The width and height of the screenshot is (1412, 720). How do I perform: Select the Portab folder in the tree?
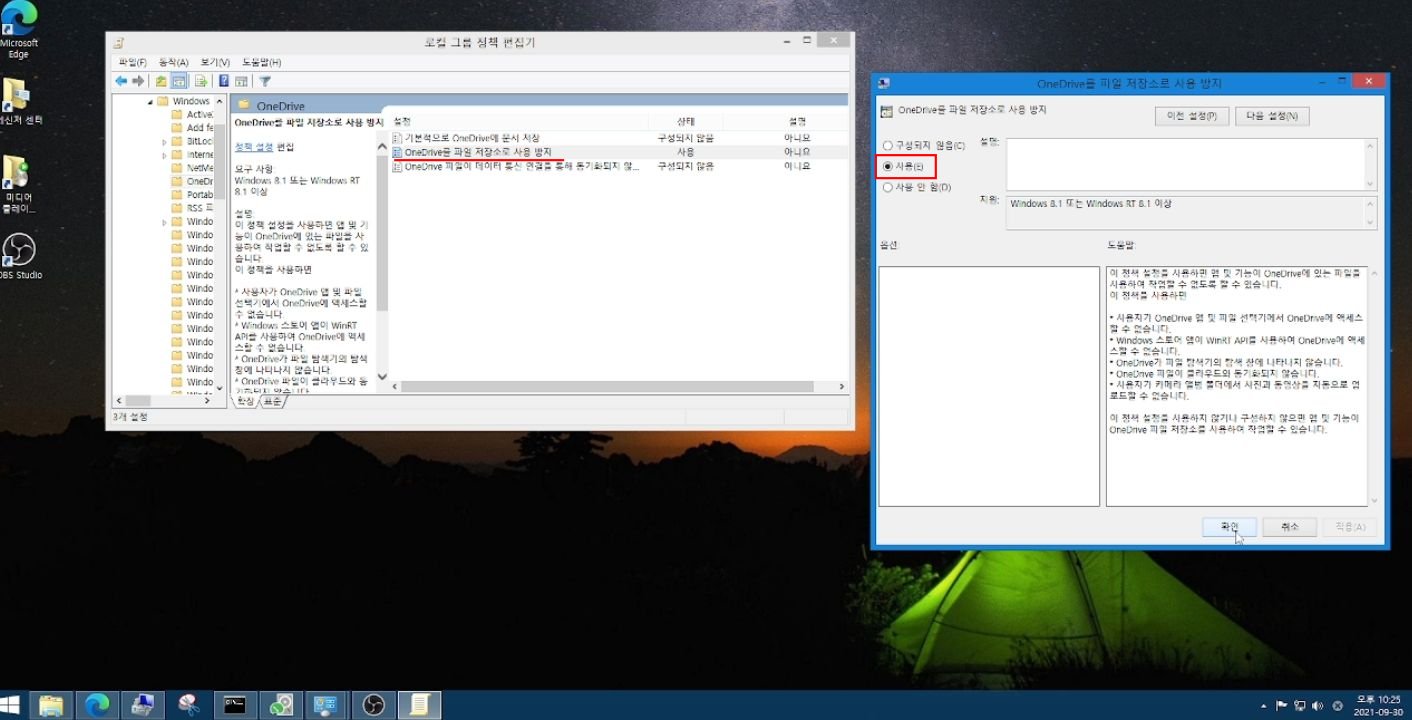tap(192, 195)
